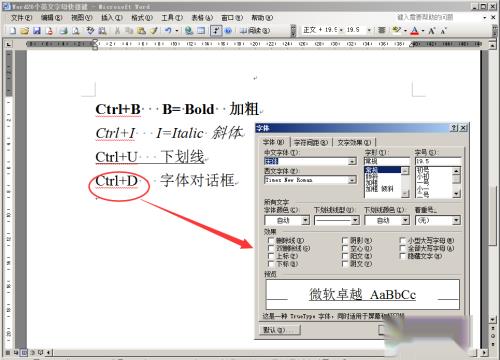Click the Tables and Borders icon in toolbar
The image size is (500, 360).
tap(201, 31)
